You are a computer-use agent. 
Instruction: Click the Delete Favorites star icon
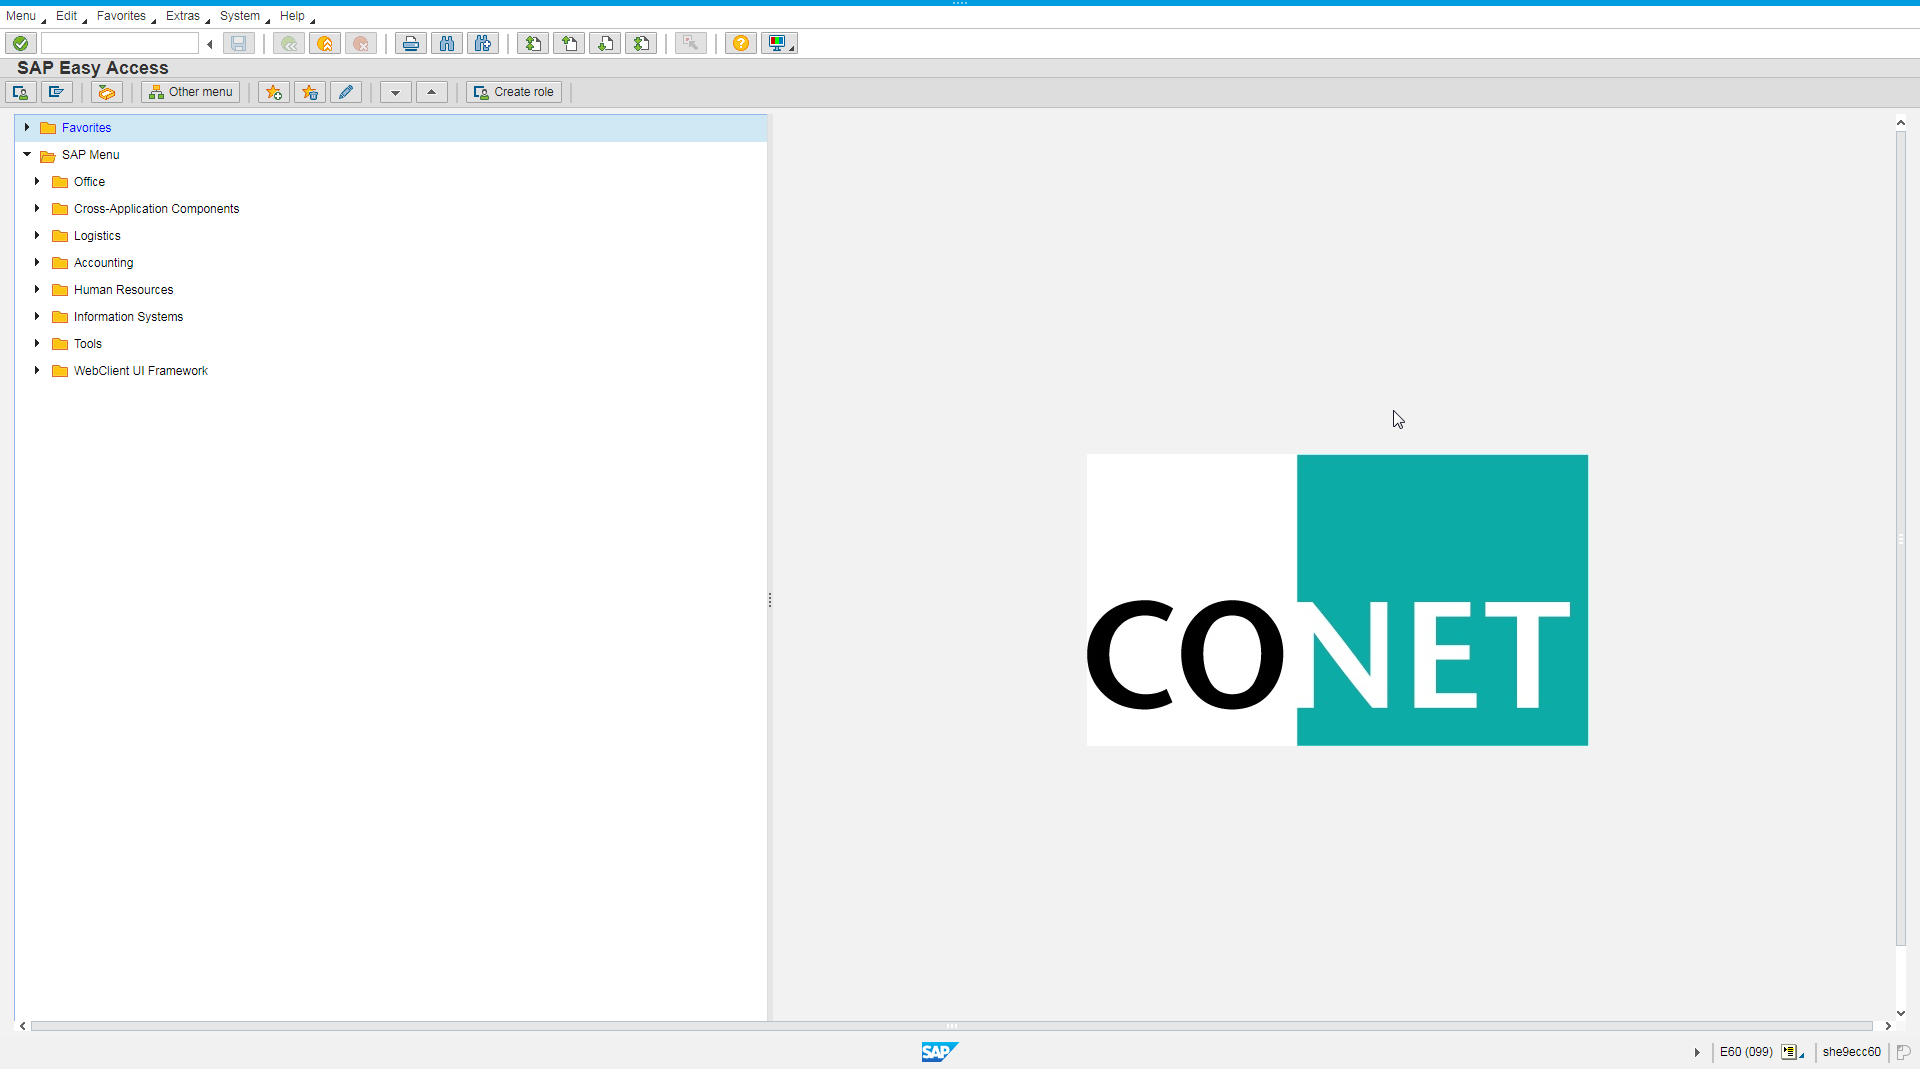(x=310, y=92)
